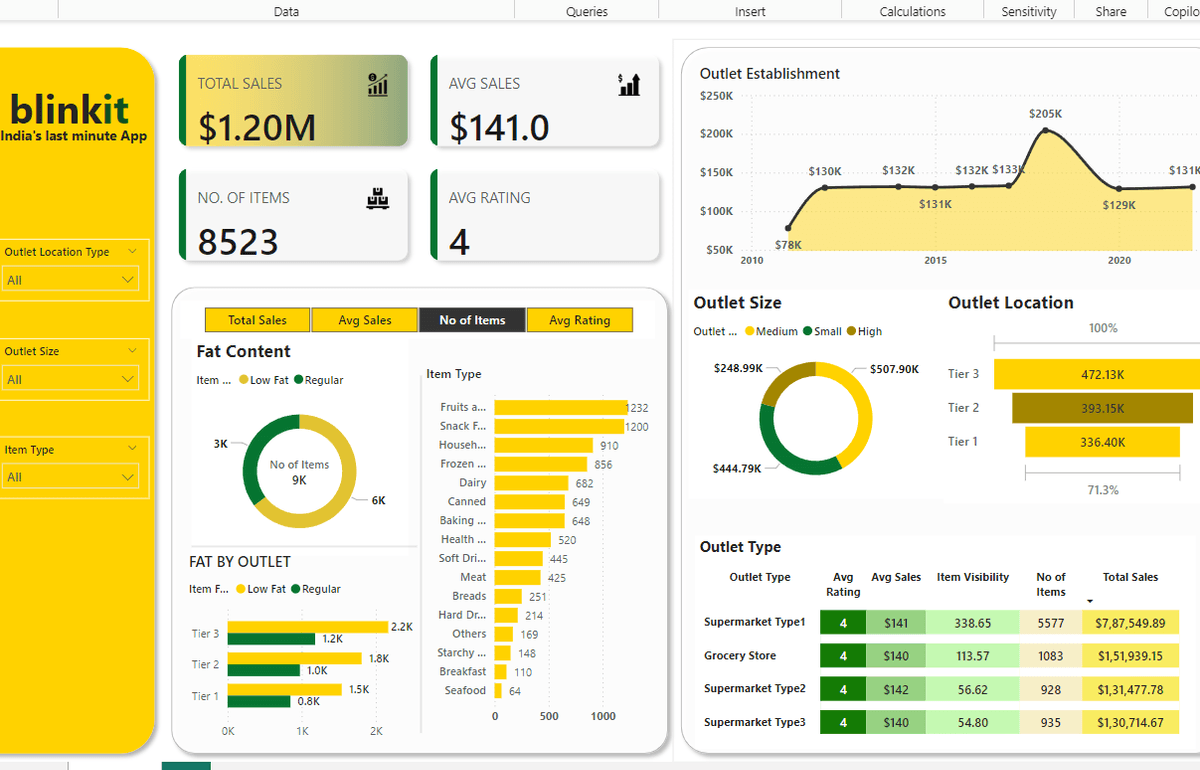This screenshot has height=770, width=1200.
Task: Click the dollar trend icon on Avg Sales card
Action: [629, 84]
